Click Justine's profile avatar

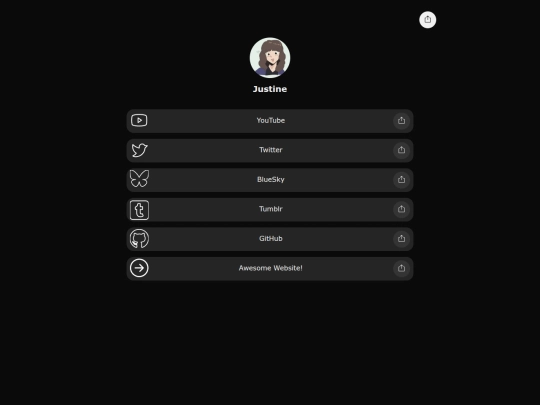(x=270, y=58)
